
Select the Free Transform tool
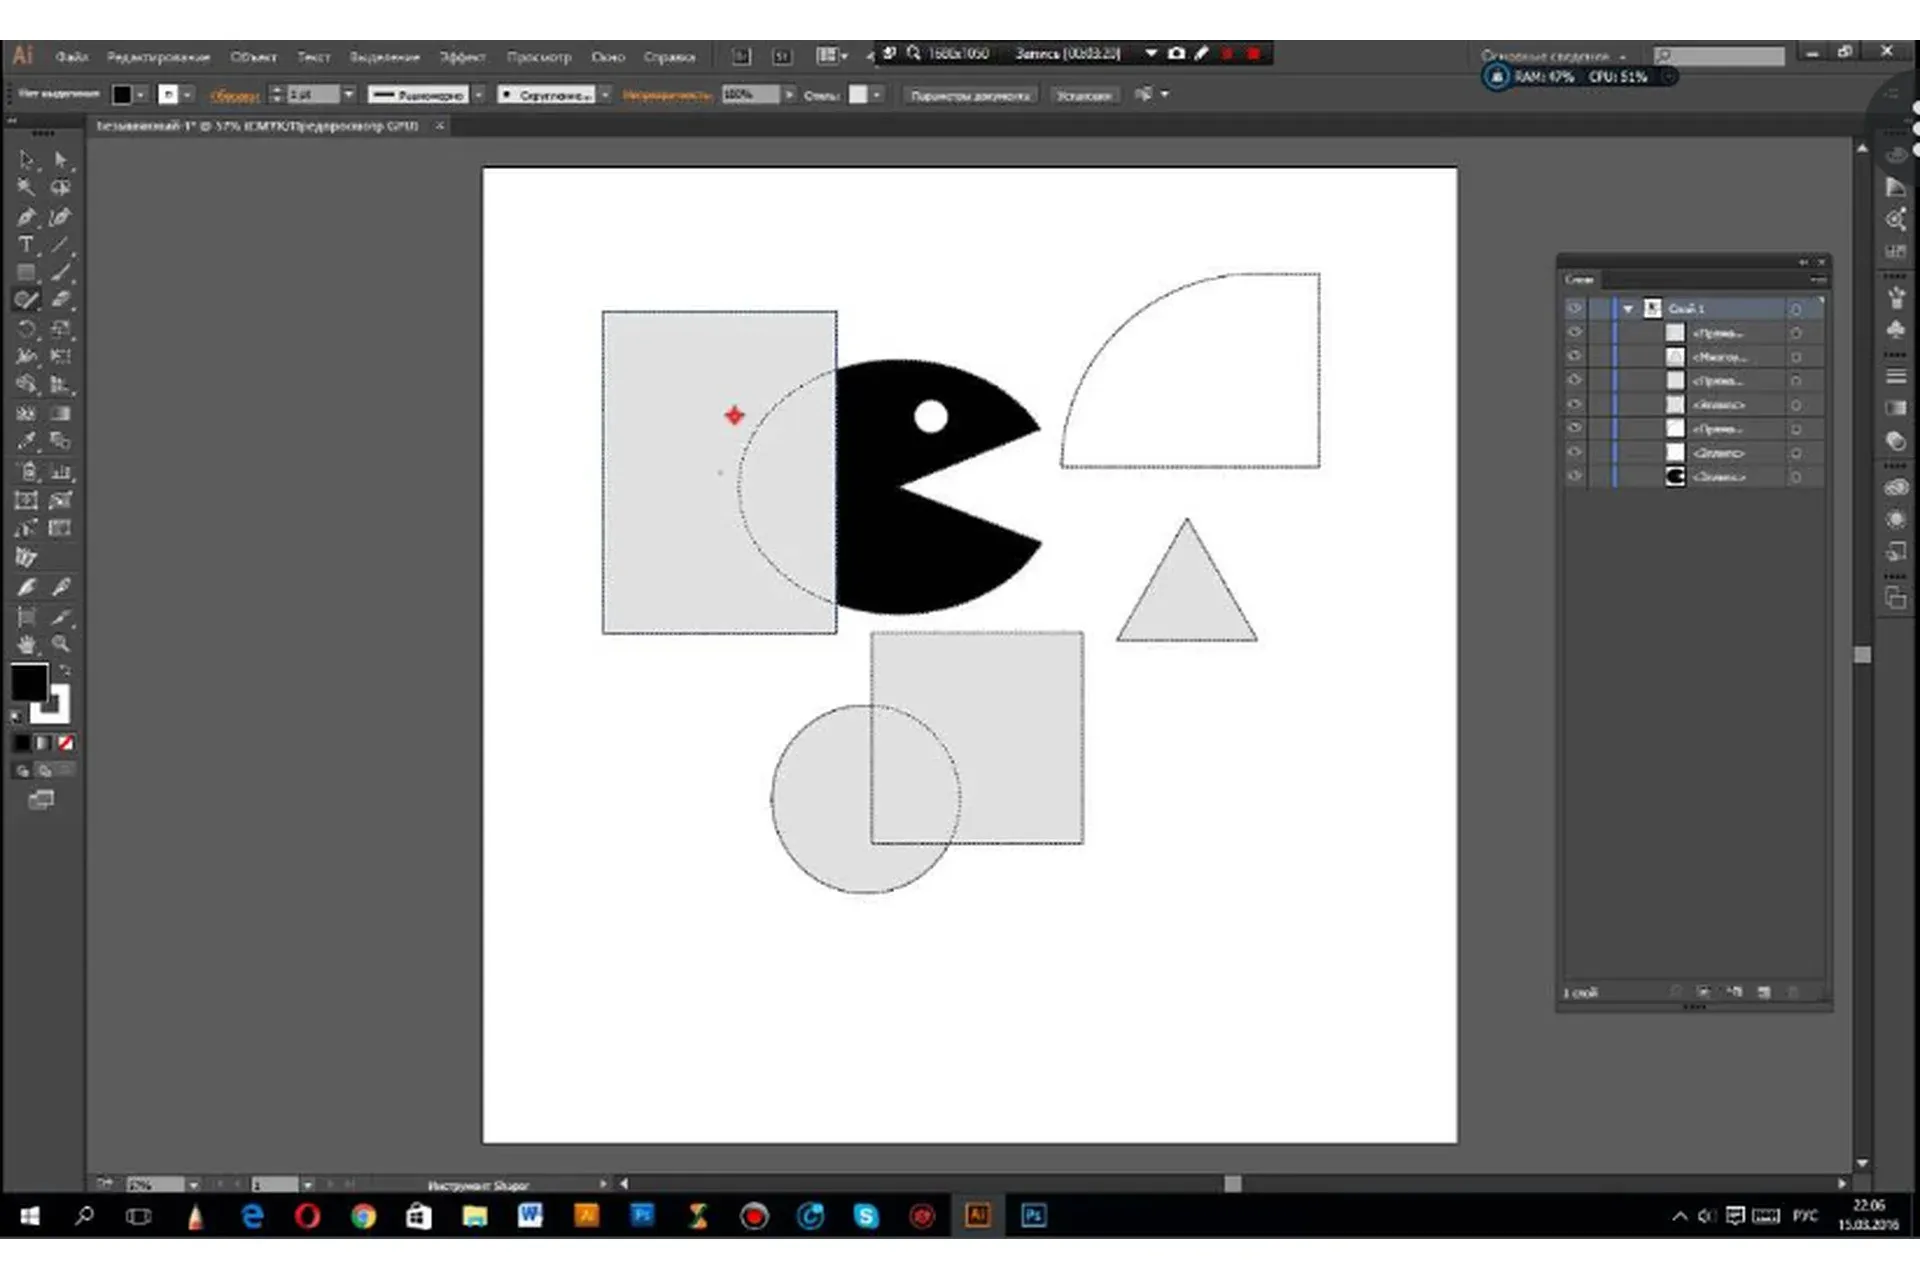[61, 357]
